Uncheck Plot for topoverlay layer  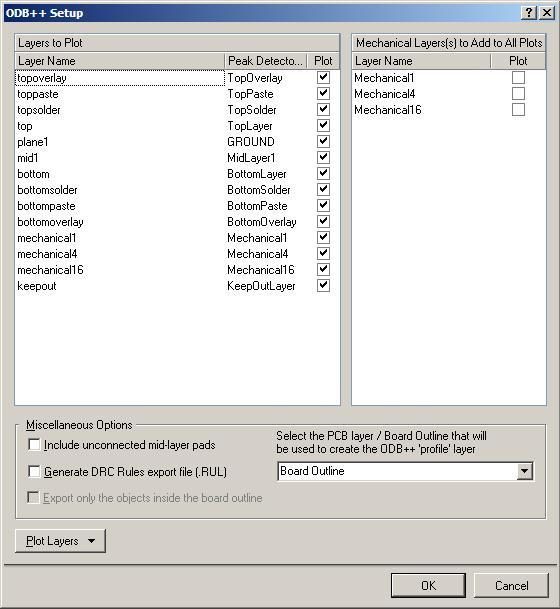[323, 77]
